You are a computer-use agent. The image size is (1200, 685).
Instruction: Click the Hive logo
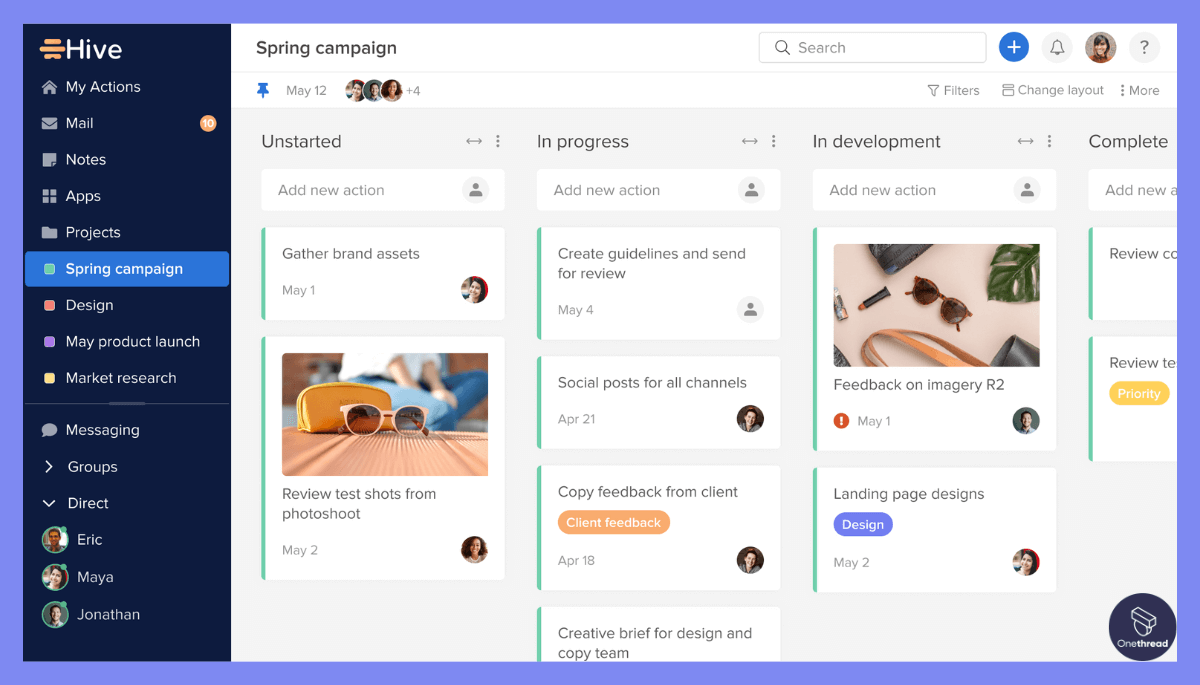82,48
